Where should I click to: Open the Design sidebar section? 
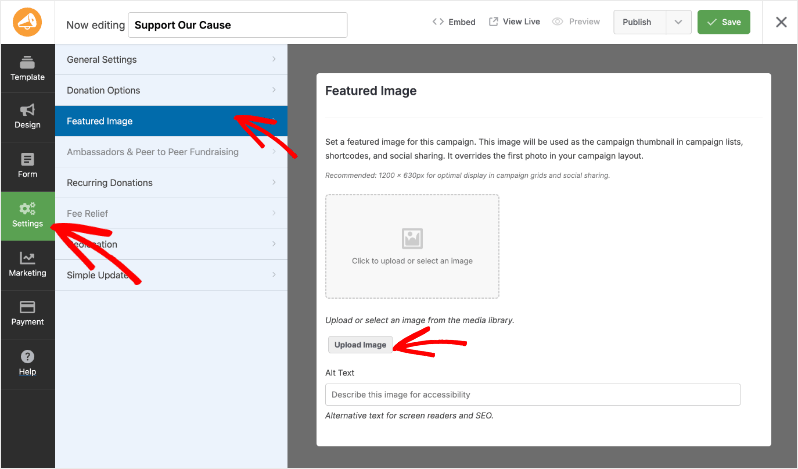click(27, 117)
